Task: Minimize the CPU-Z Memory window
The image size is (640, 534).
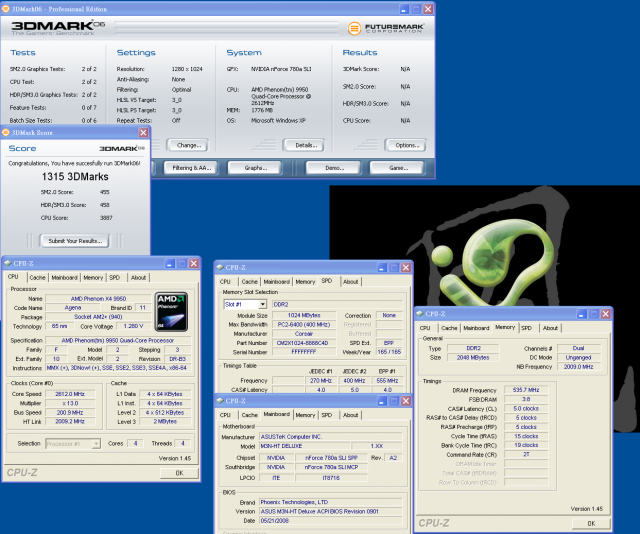Action: pos(582,314)
